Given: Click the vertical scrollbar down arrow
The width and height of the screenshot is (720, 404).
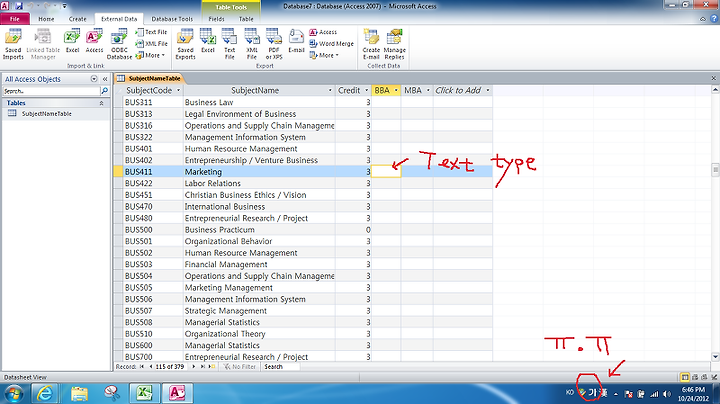Looking at the screenshot, I should [715, 357].
